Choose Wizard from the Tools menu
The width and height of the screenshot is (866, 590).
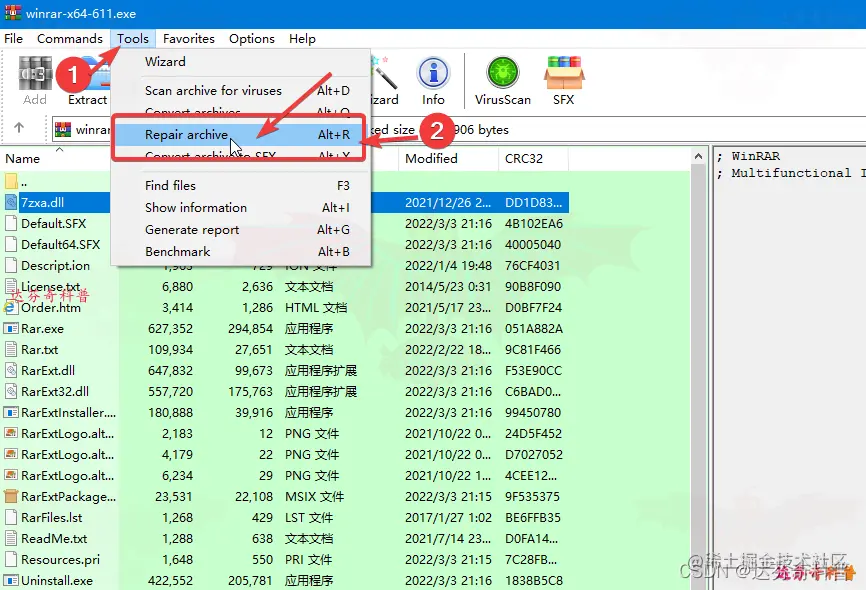(241, 62)
